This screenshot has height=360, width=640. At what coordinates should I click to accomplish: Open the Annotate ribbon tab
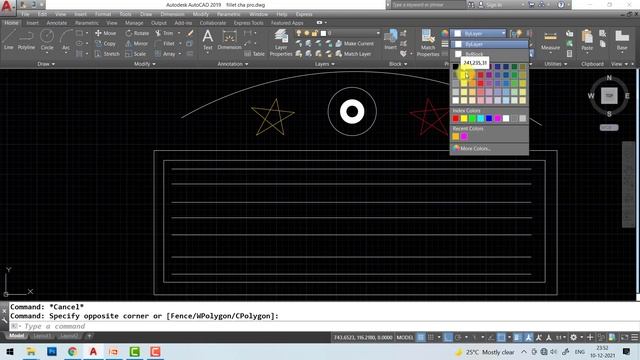[56, 23]
